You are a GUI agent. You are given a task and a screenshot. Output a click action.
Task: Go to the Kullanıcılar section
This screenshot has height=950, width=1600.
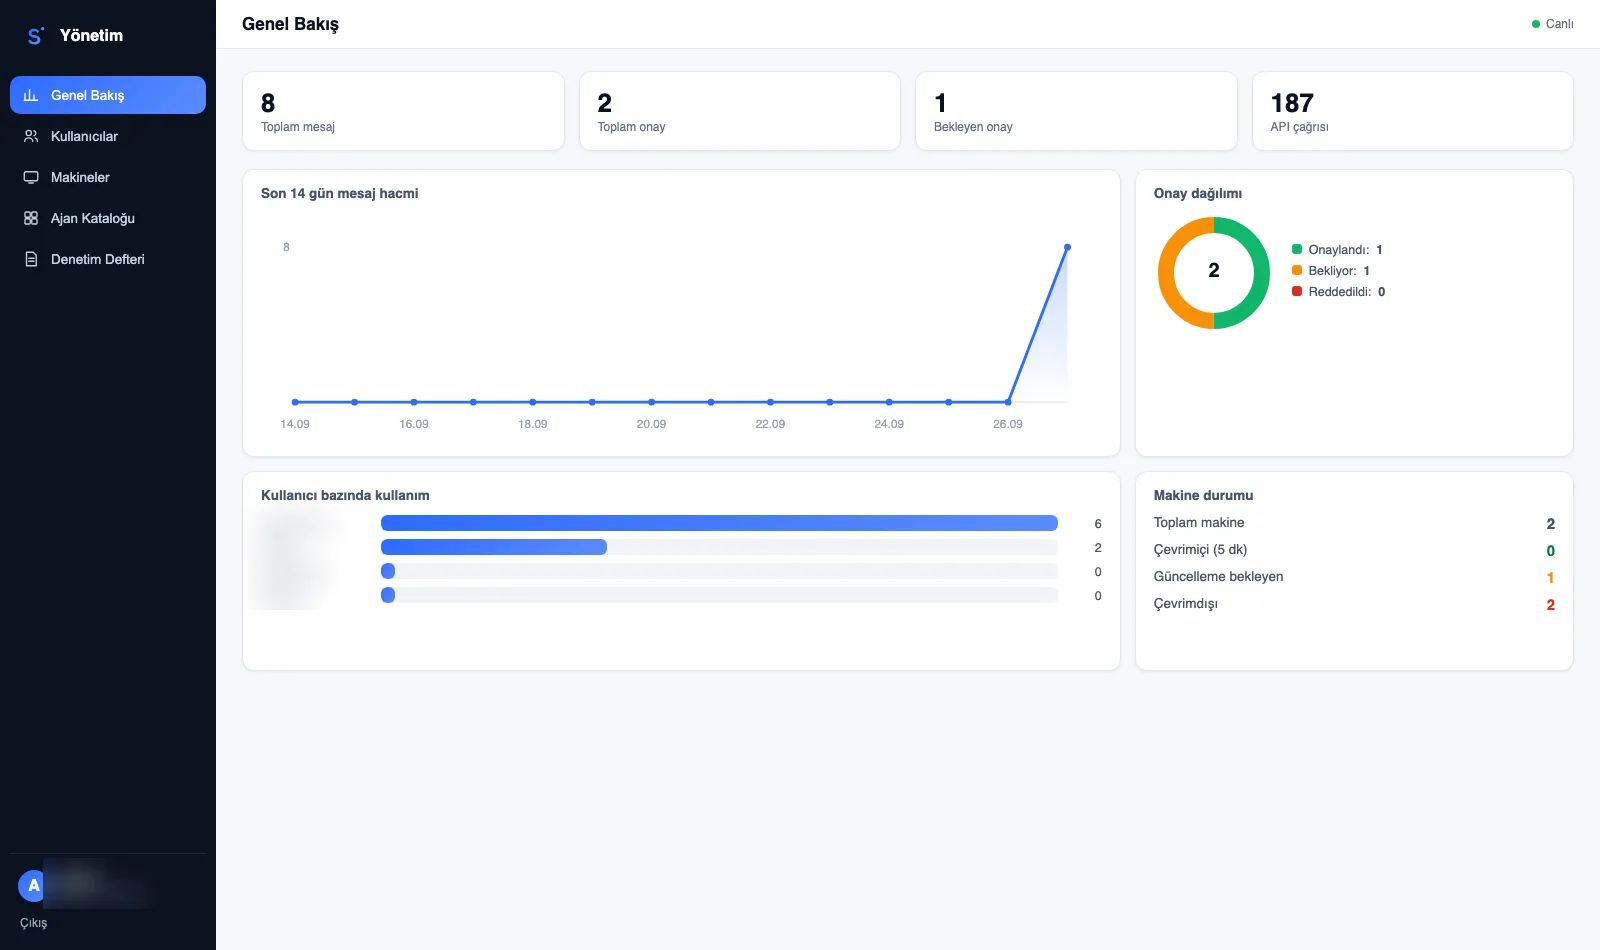(x=108, y=136)
